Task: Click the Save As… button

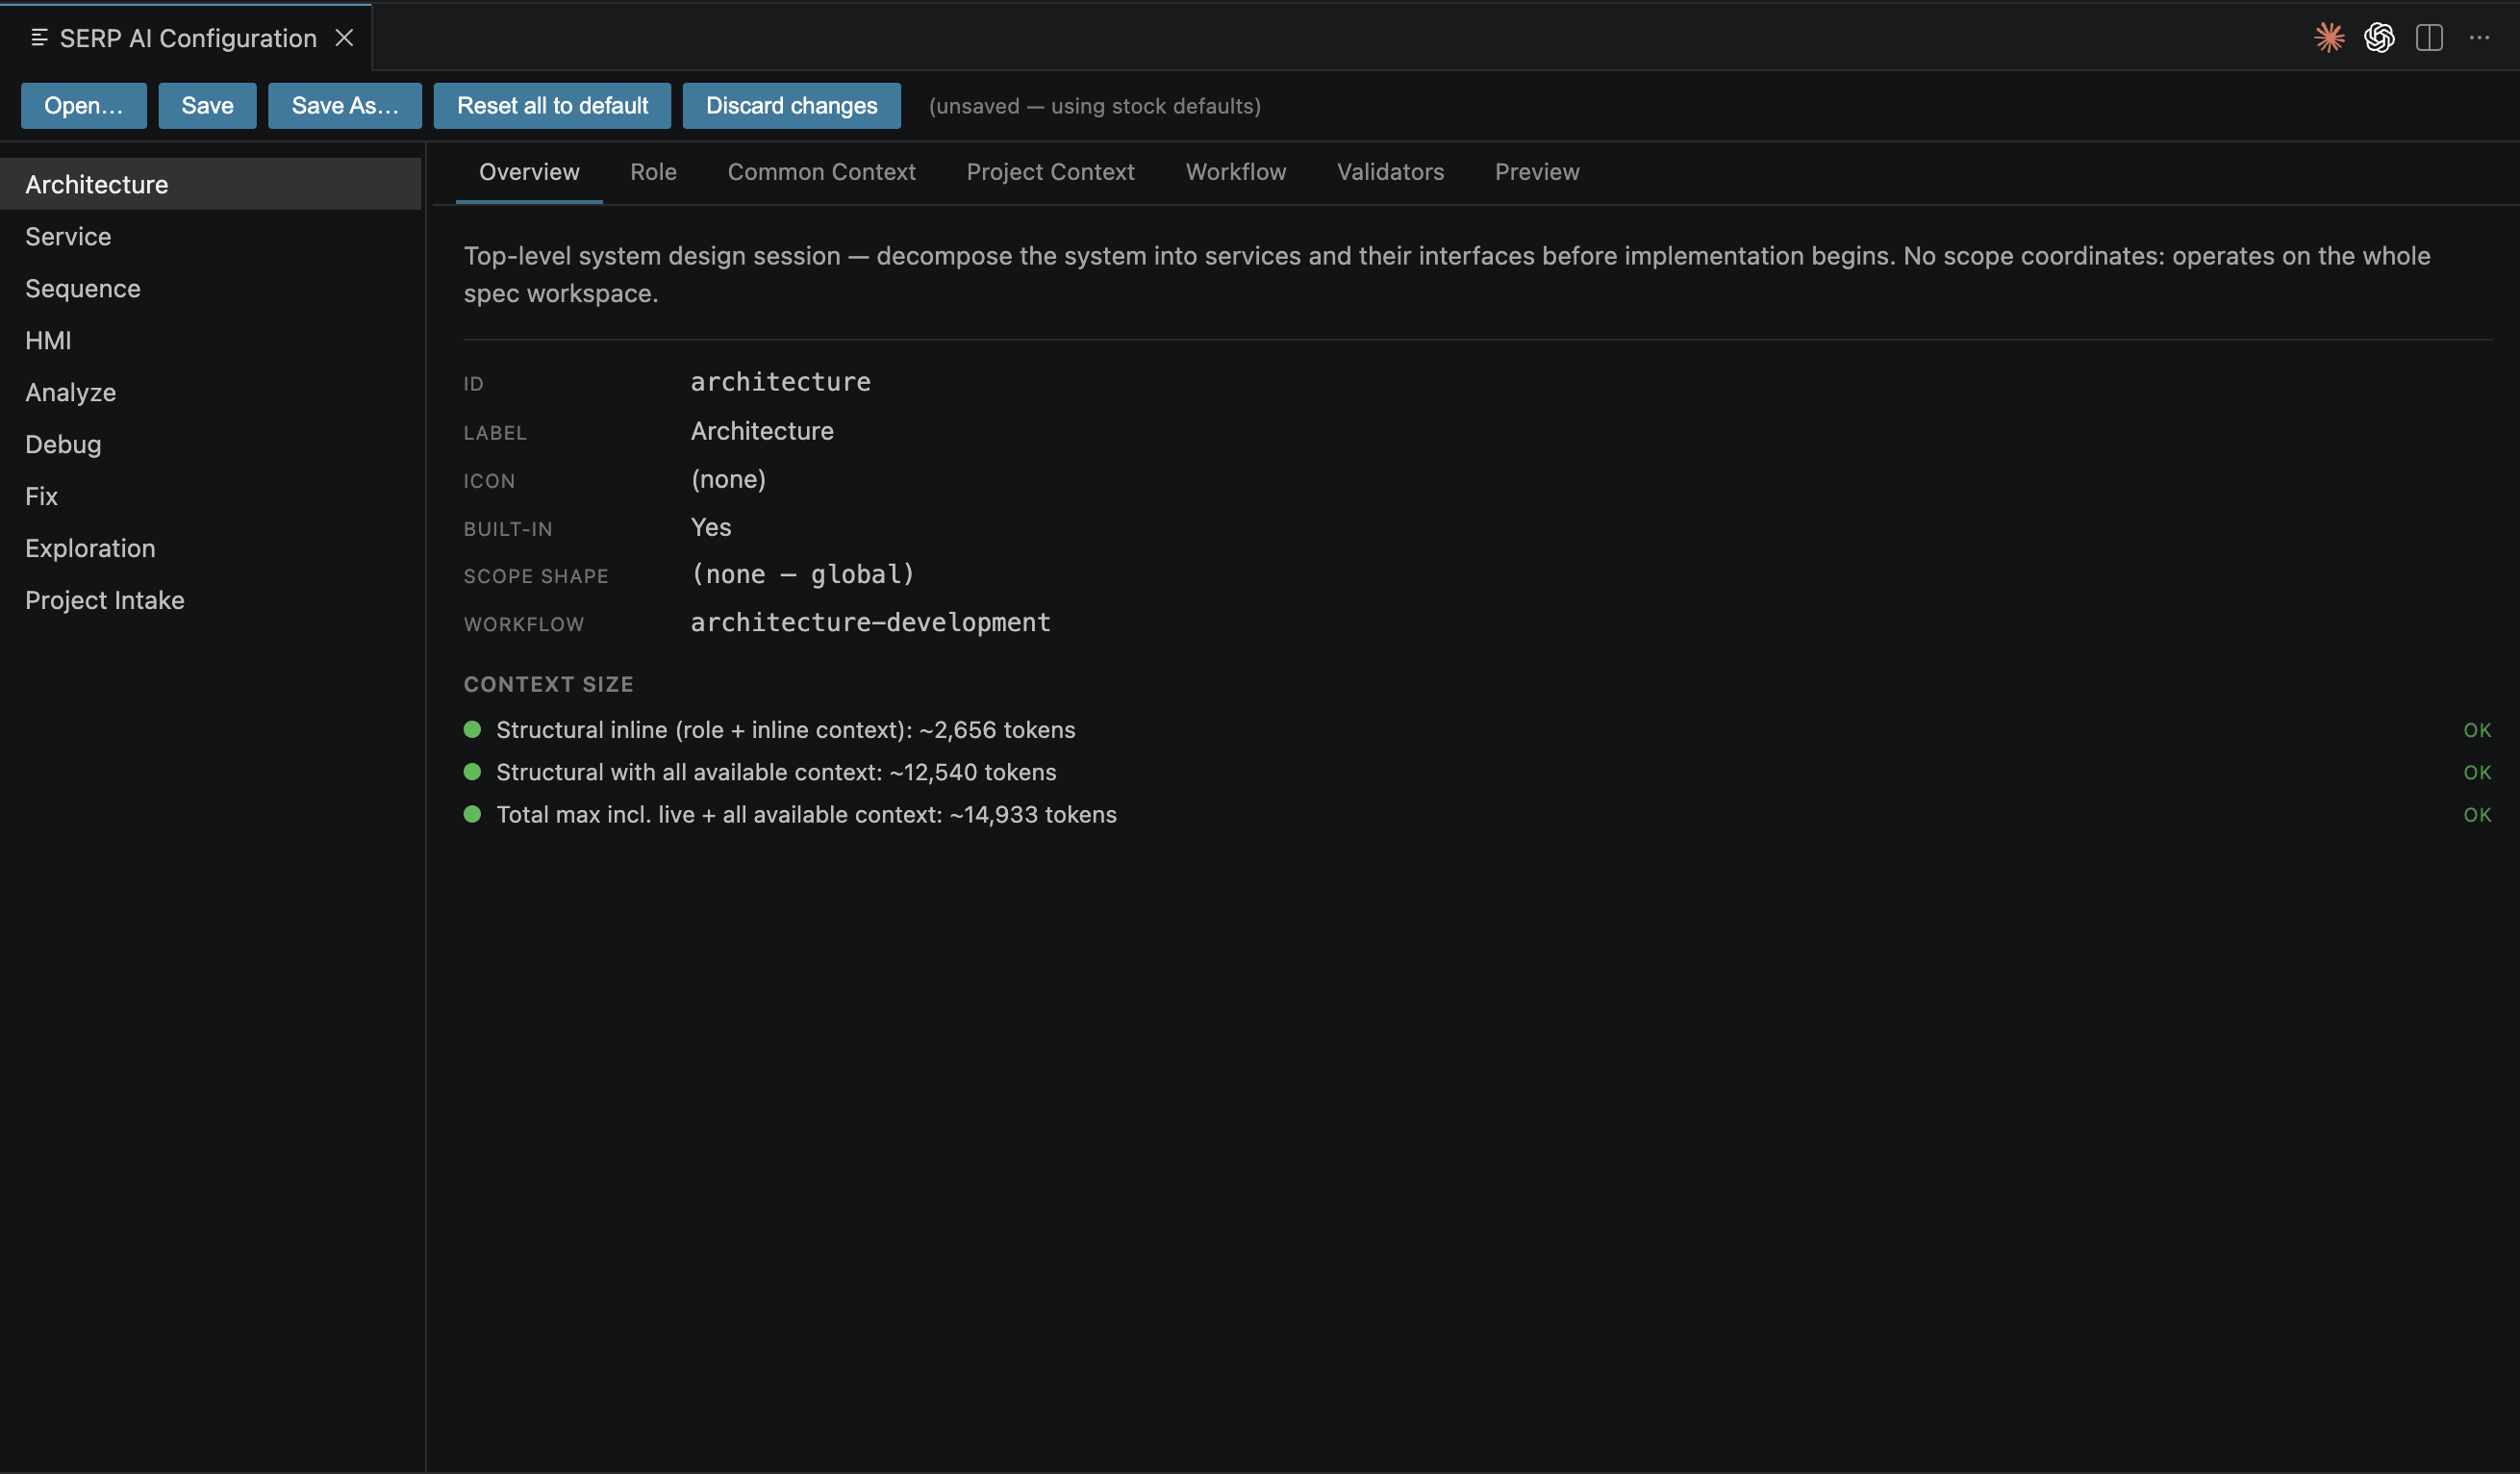Action: click(x=345, y=106)
